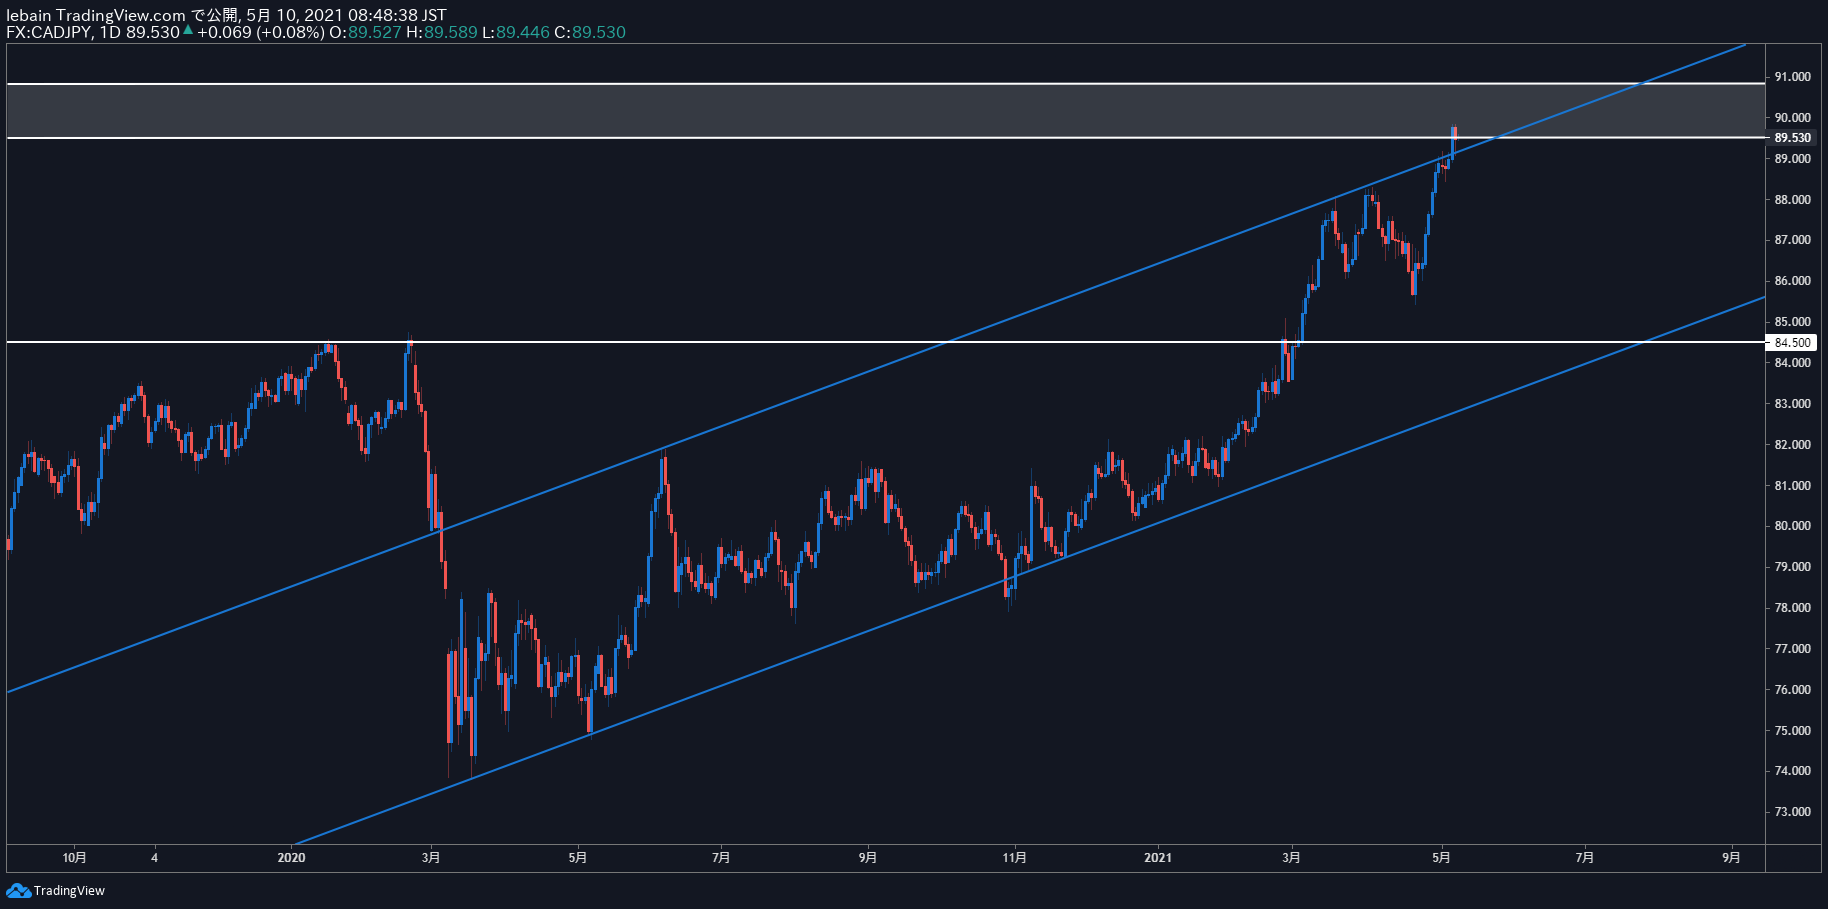The image size is (1828, 909).
Task: Select the gray shaded resistance zone rectangle
Action: tap(885, 110)
